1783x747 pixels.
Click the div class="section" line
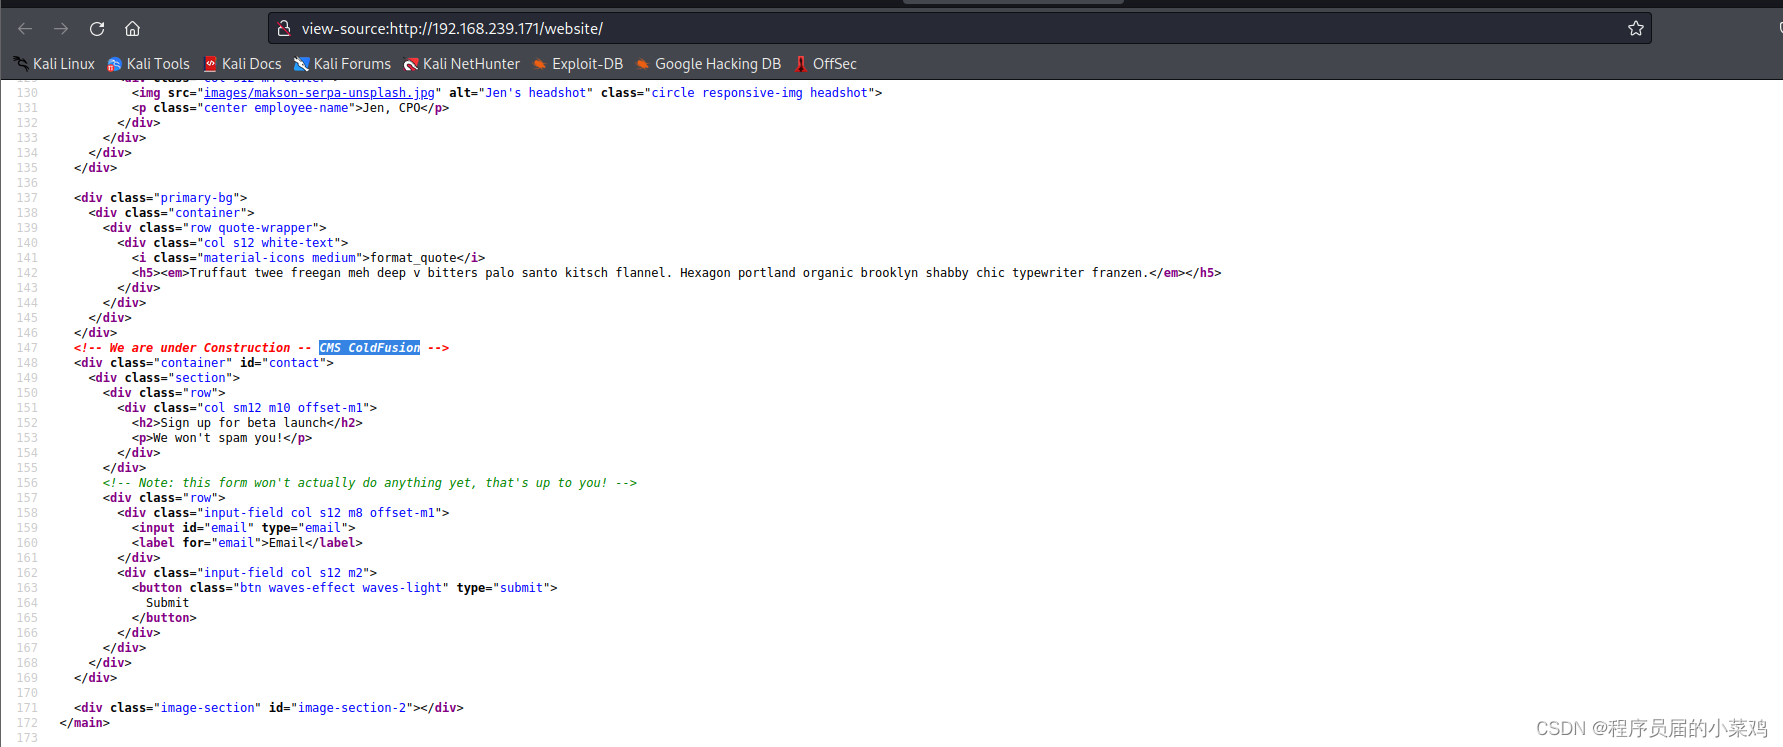point(164,378)
